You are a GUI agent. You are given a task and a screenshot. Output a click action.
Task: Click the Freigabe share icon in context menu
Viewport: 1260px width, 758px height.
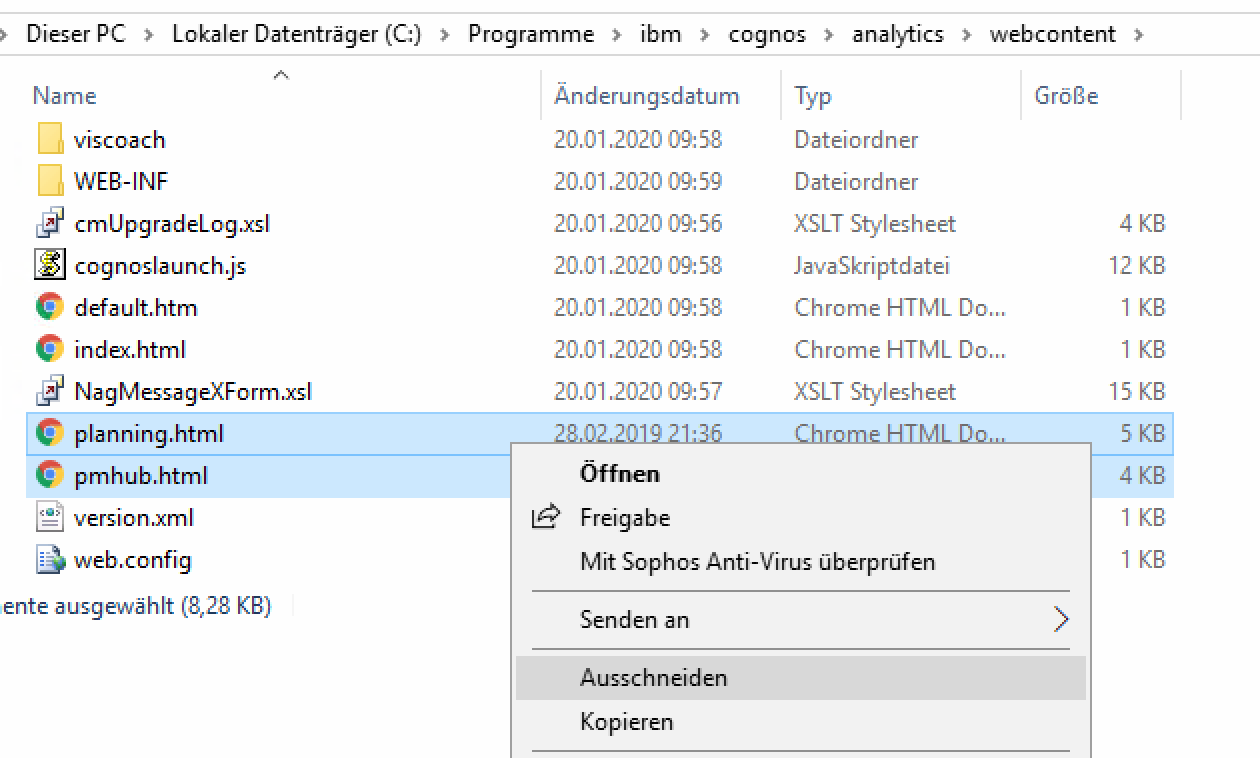click(x=546, y=517)
